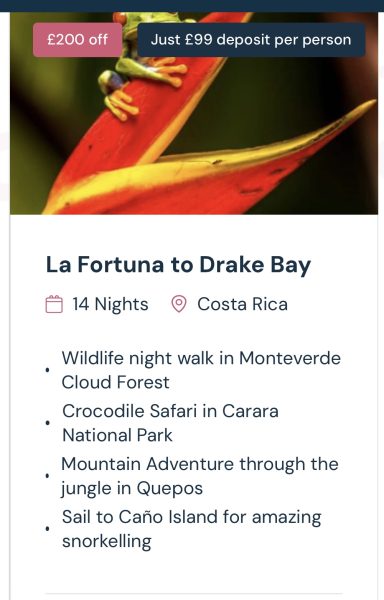Click the calendar icon beside 14 Nights

pyautogui.click(x=54, y=304)
